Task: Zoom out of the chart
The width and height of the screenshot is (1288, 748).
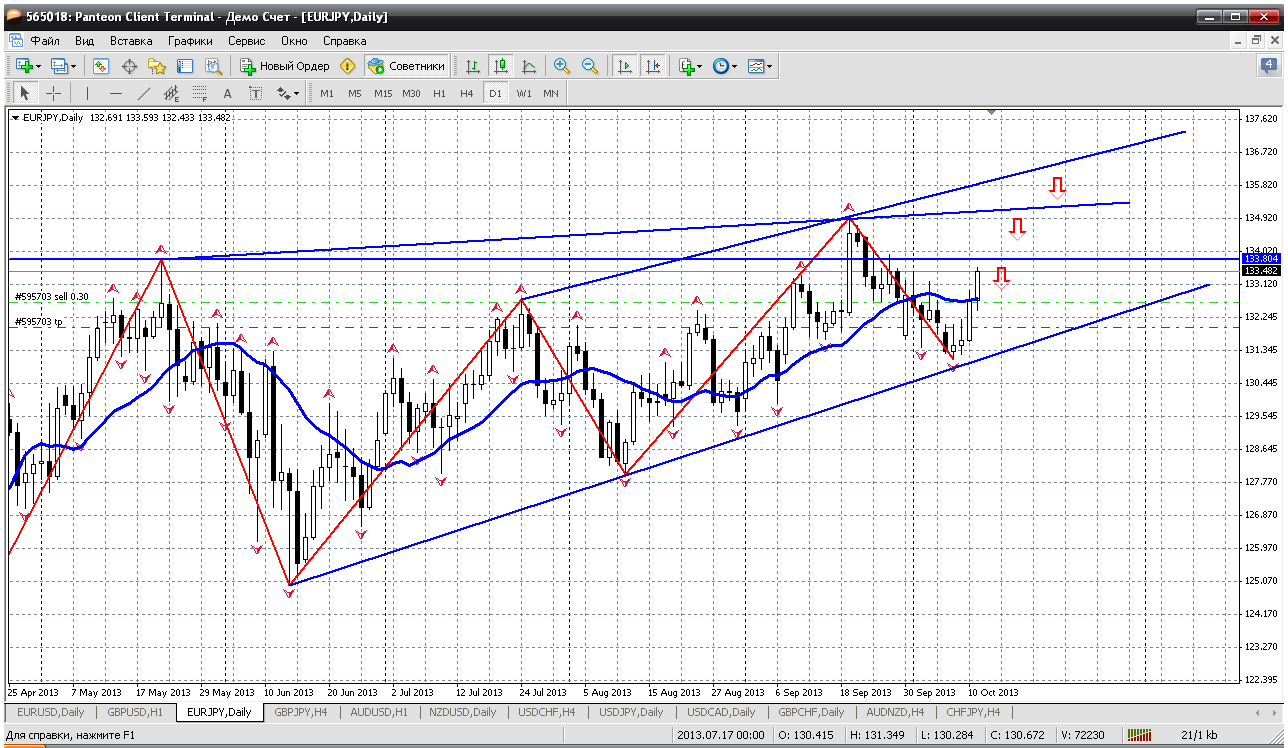Action: pos(590,66)
